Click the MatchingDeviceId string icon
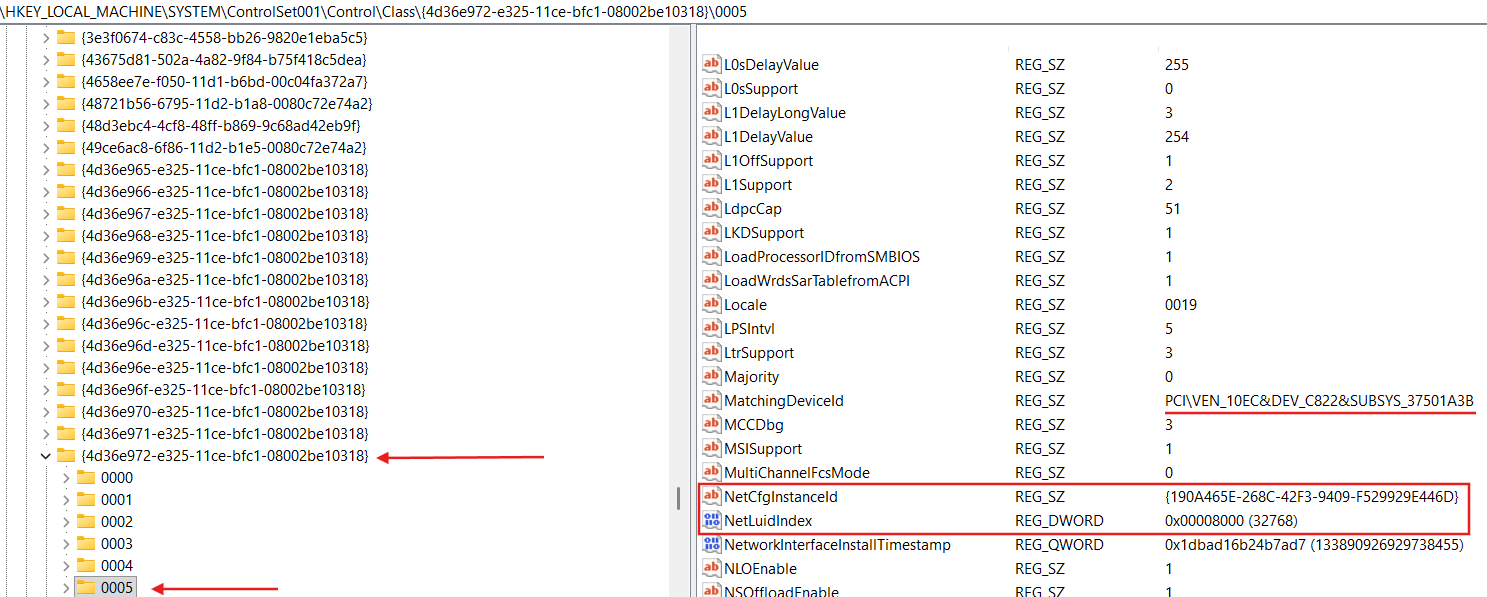 pyautogui.click(x=712, y=401)
